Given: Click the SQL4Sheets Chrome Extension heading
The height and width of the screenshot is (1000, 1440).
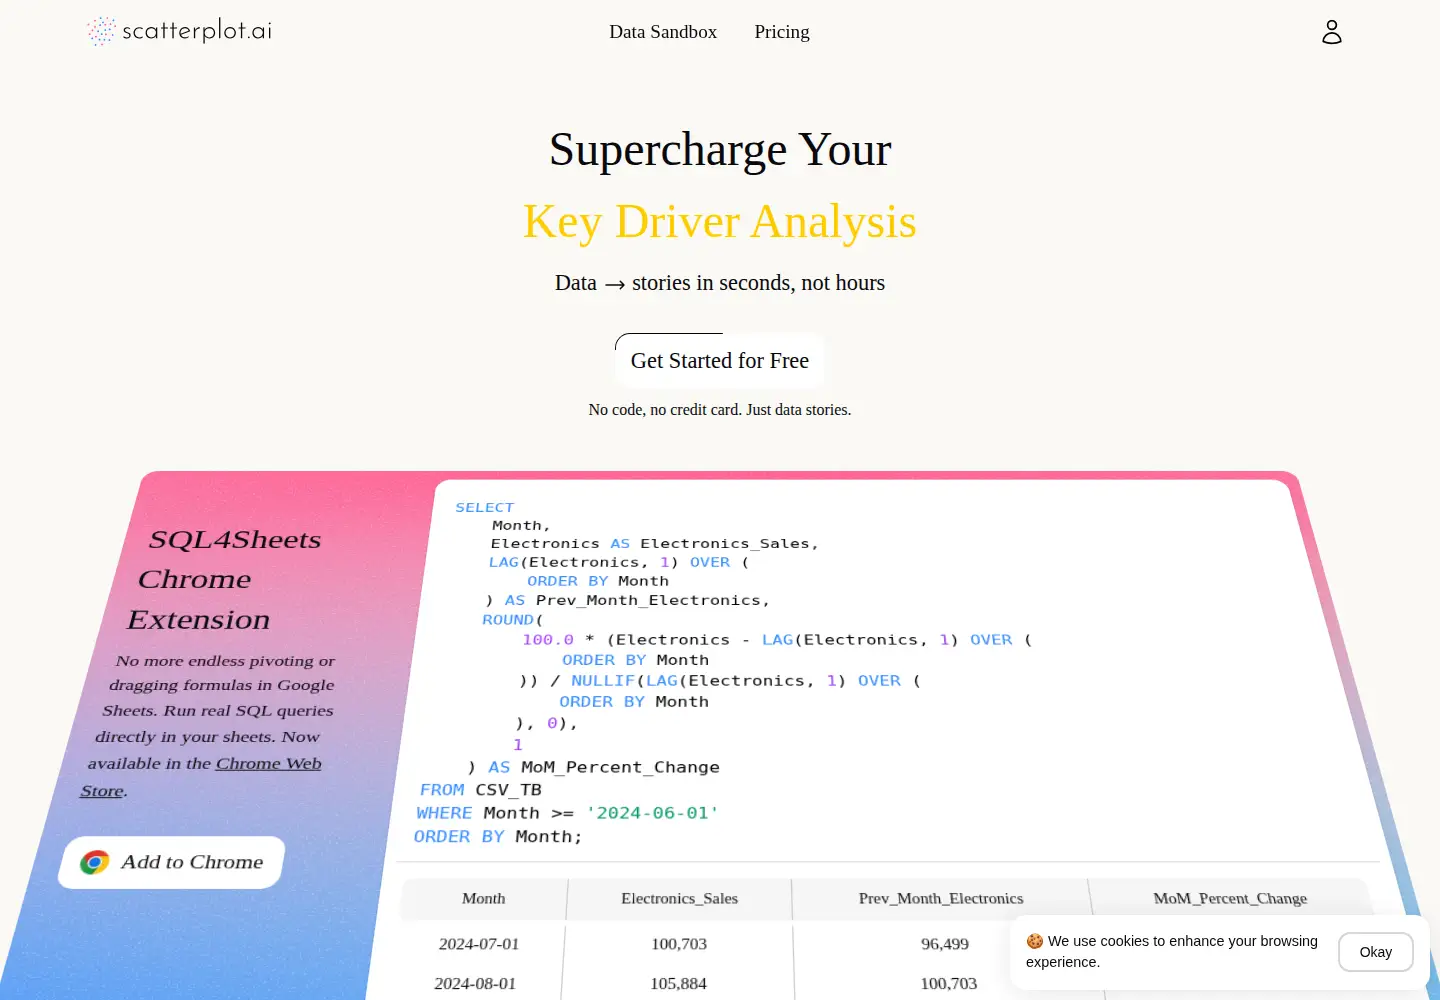Looking at the screenshot, I should [x=225, y=580].
